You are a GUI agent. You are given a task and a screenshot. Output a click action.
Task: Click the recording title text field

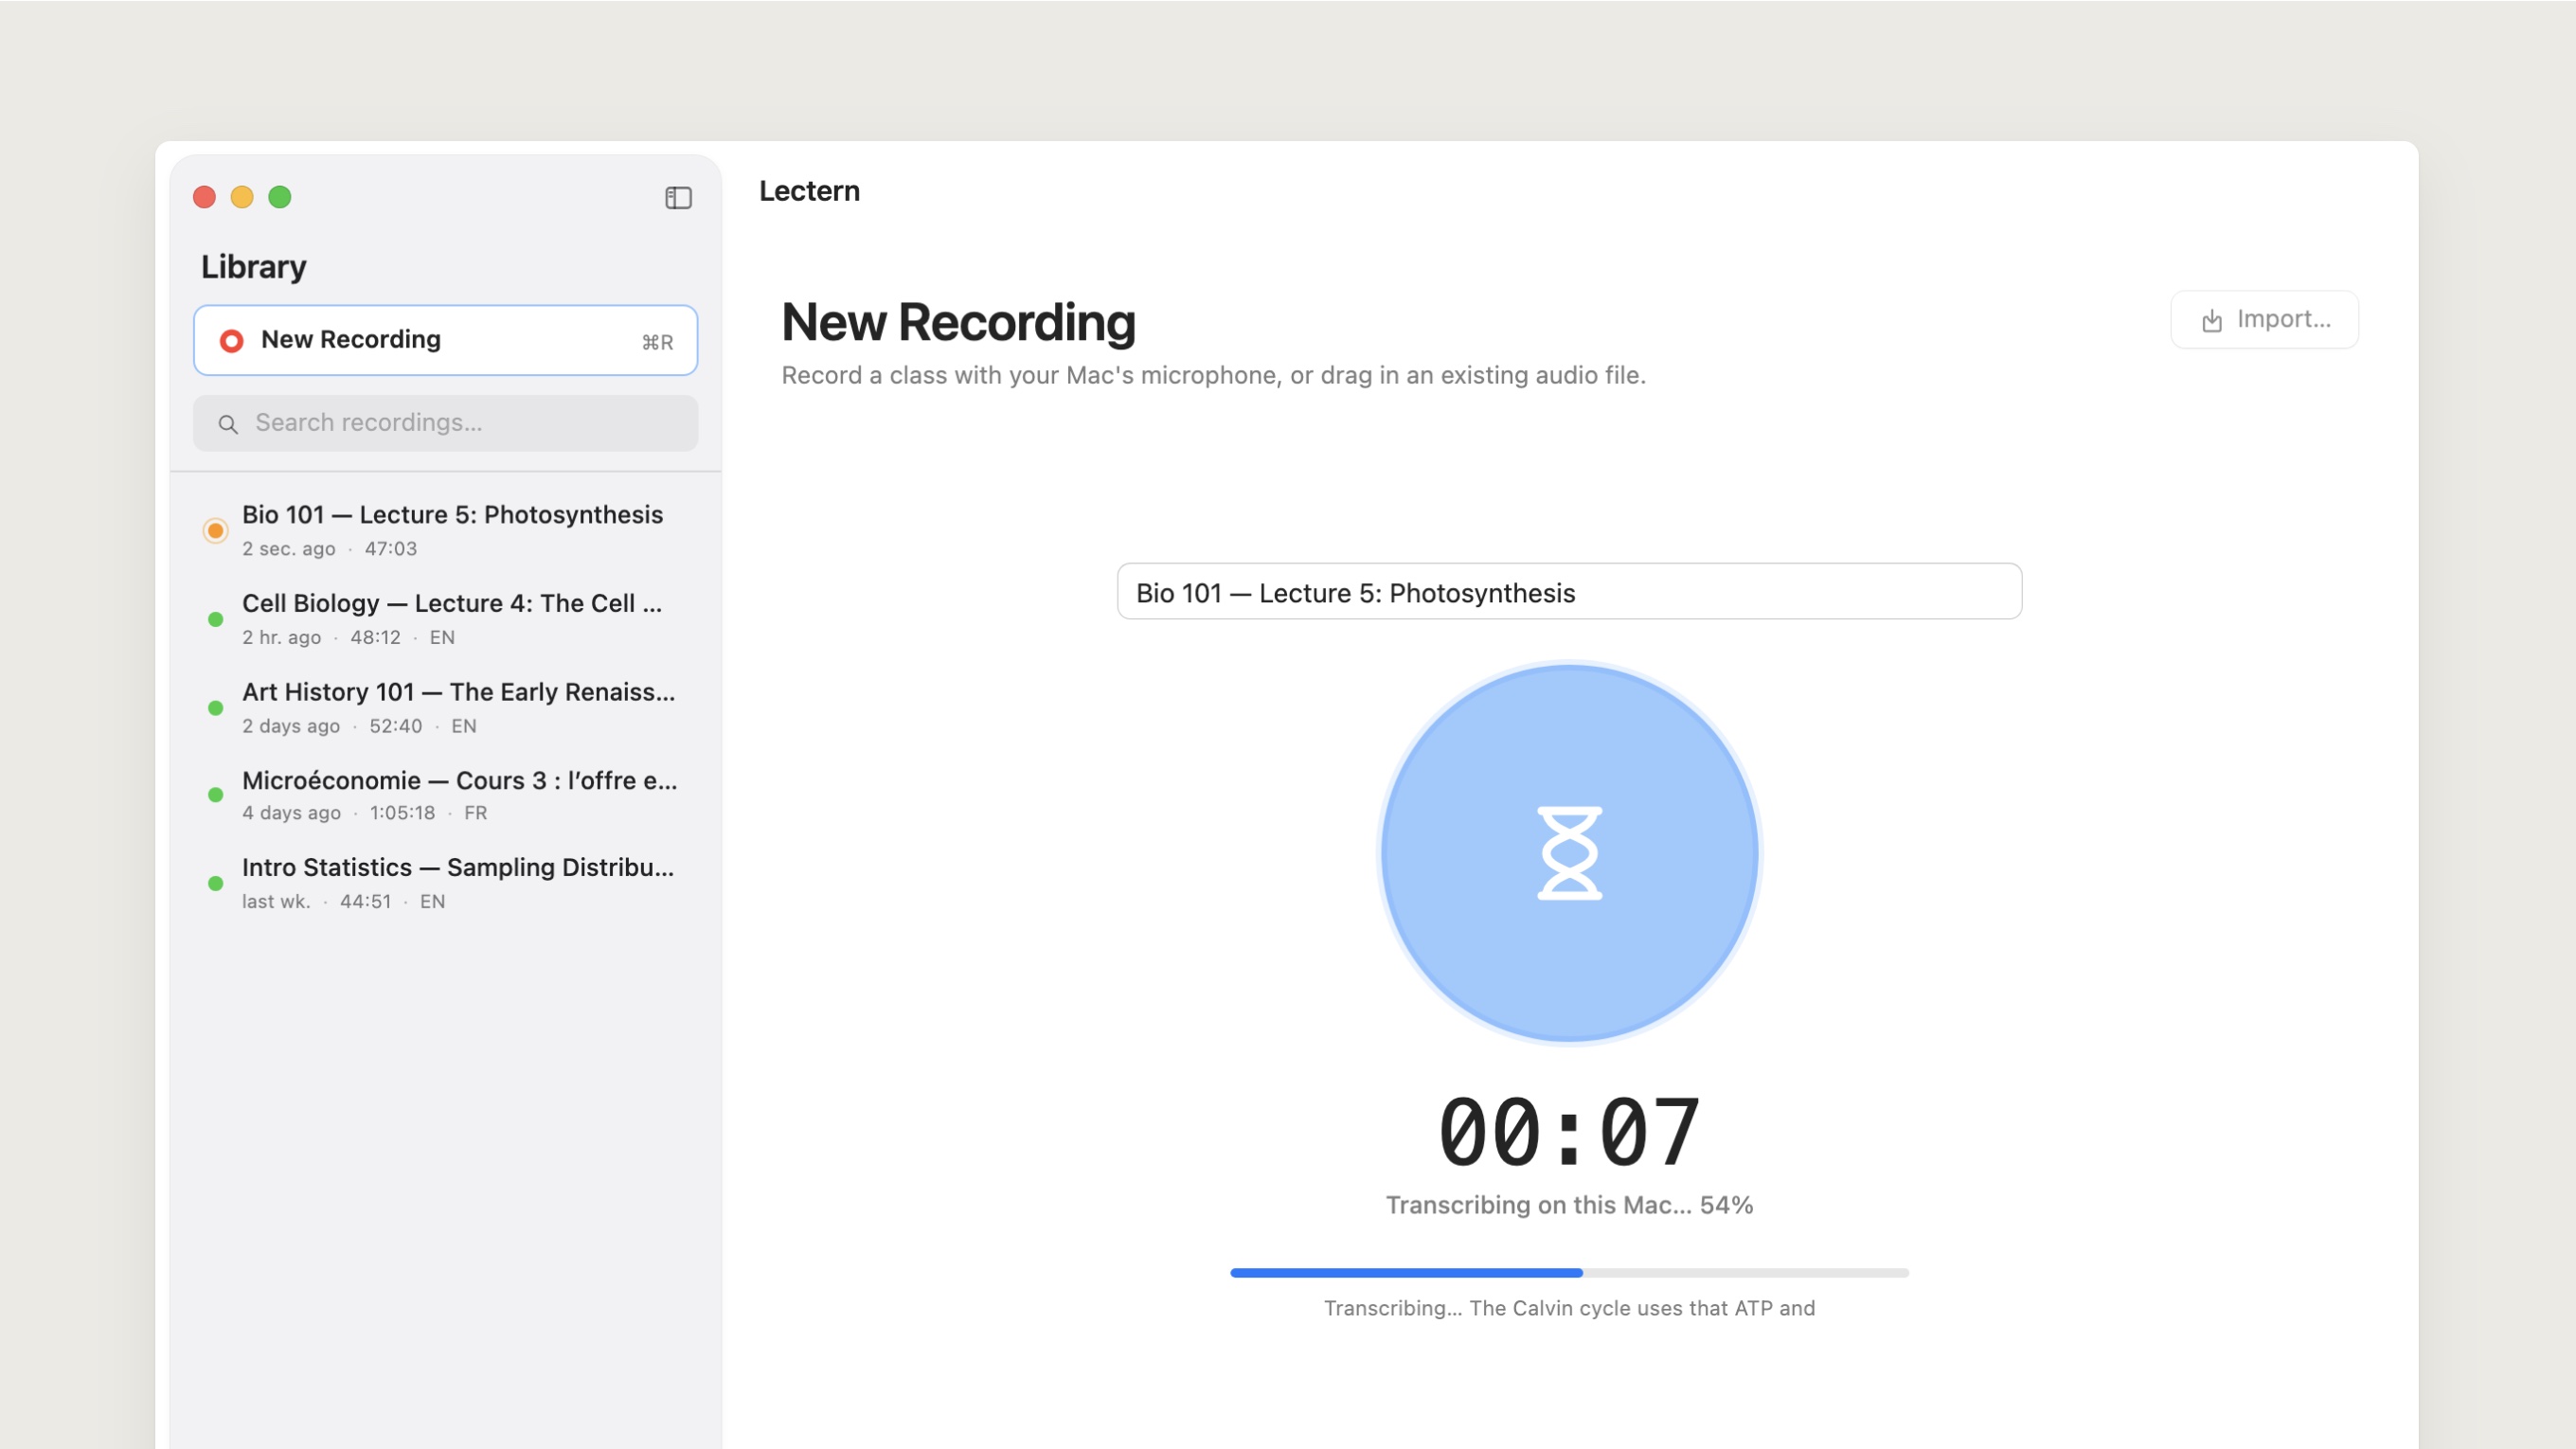pyautogui.click(x=1569, y=592)
